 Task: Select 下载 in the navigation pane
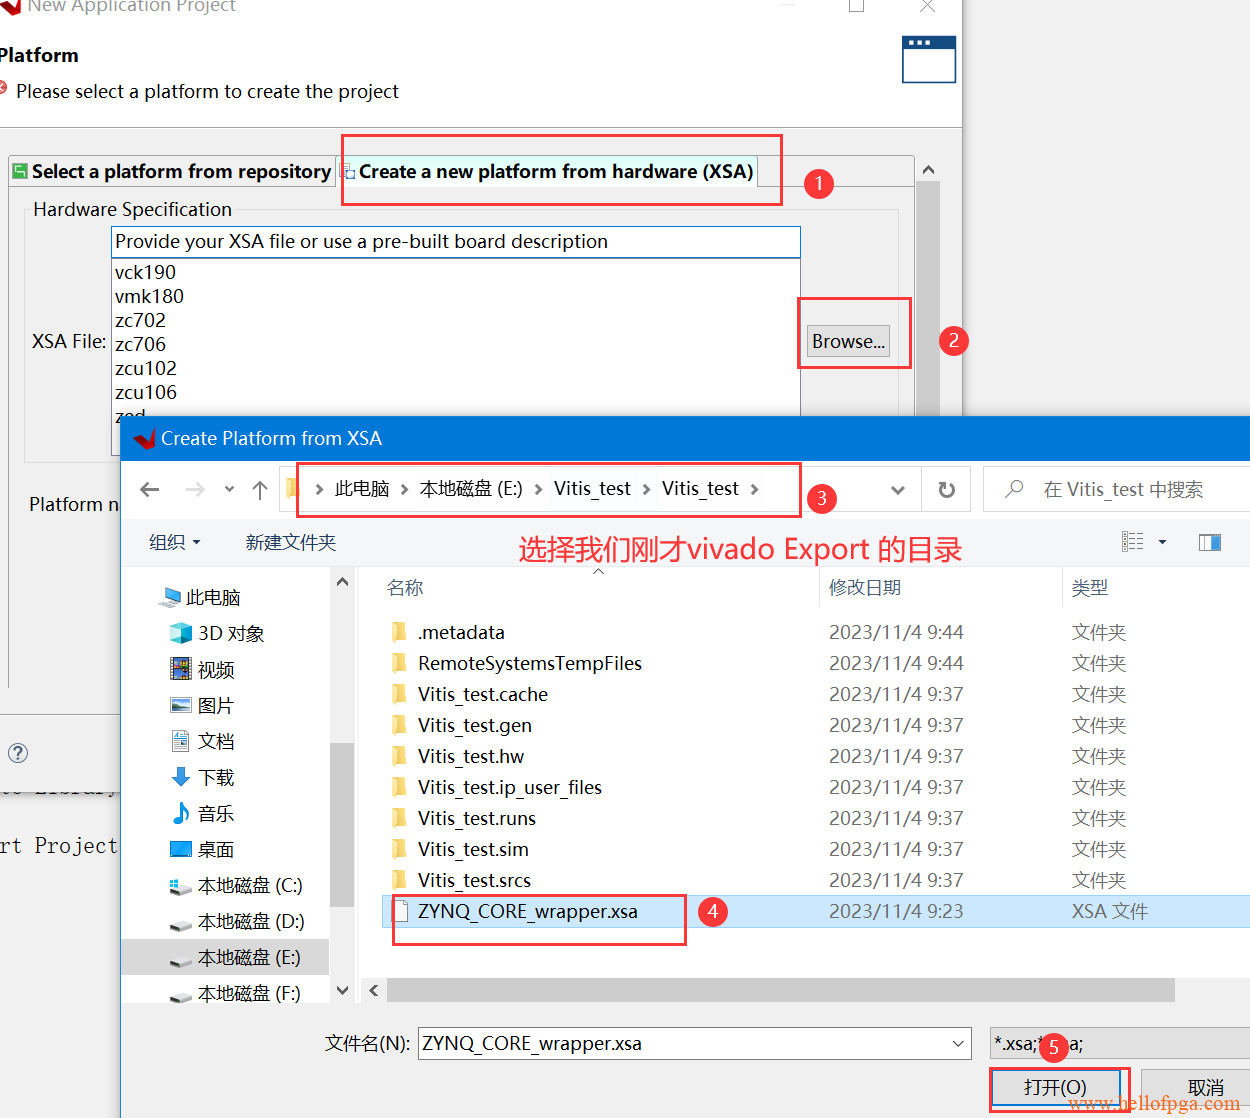(x=215, y=777)
